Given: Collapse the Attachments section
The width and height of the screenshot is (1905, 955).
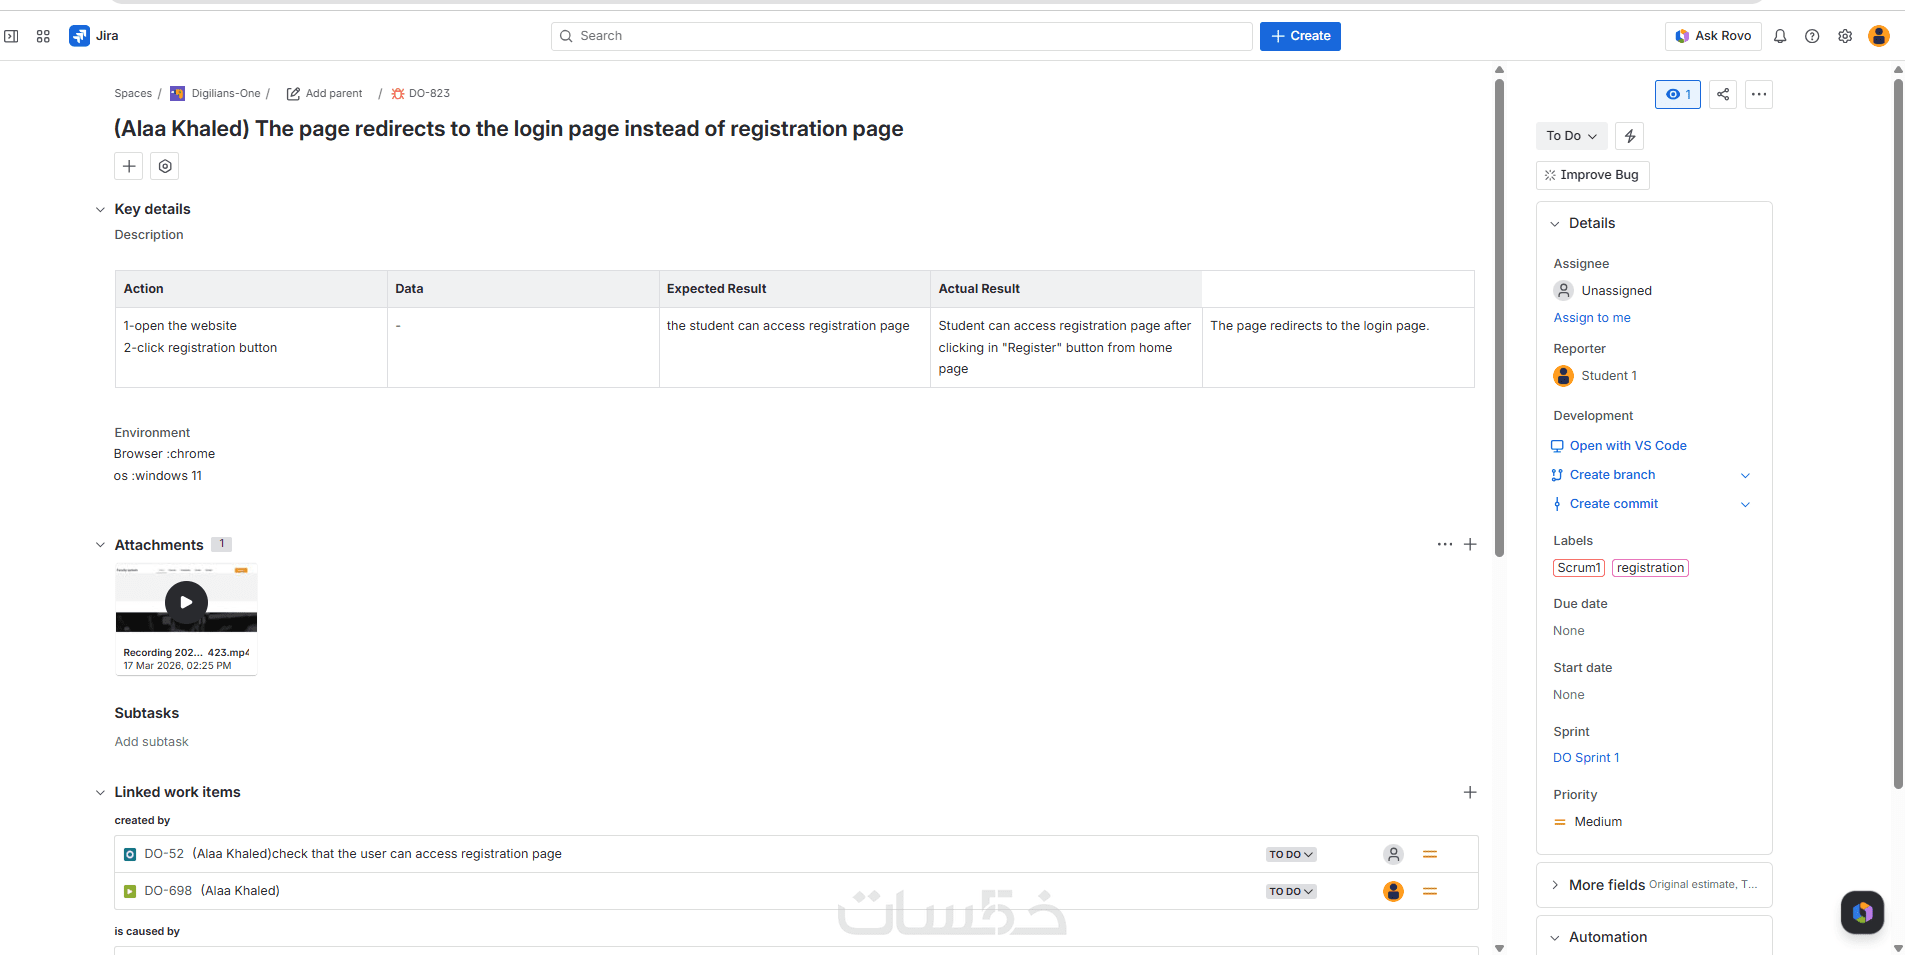Looking at the screenshot, I should [x=100, y=545].
